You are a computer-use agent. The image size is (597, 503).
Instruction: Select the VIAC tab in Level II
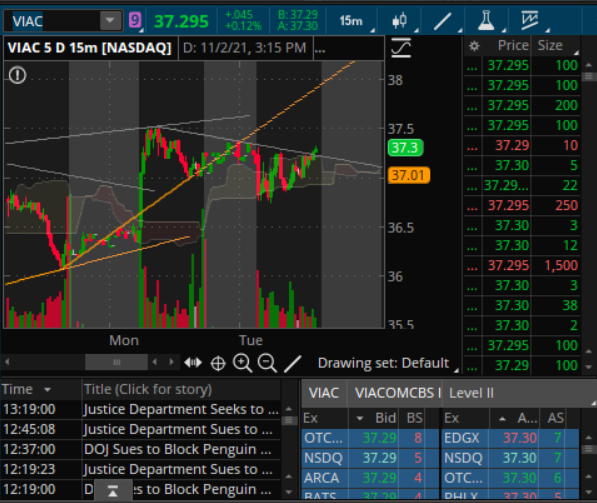(x=324, y=393)
